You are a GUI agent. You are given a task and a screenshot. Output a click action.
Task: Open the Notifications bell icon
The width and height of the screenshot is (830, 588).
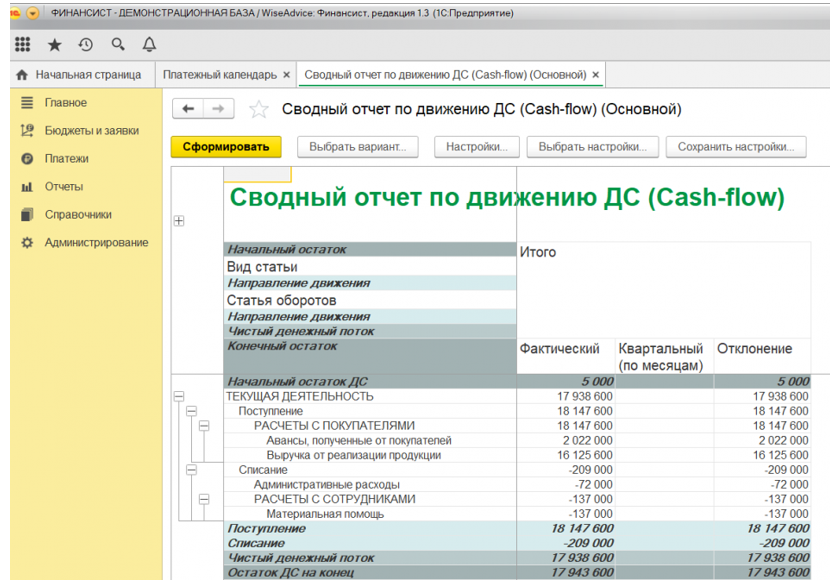[149, 44]
